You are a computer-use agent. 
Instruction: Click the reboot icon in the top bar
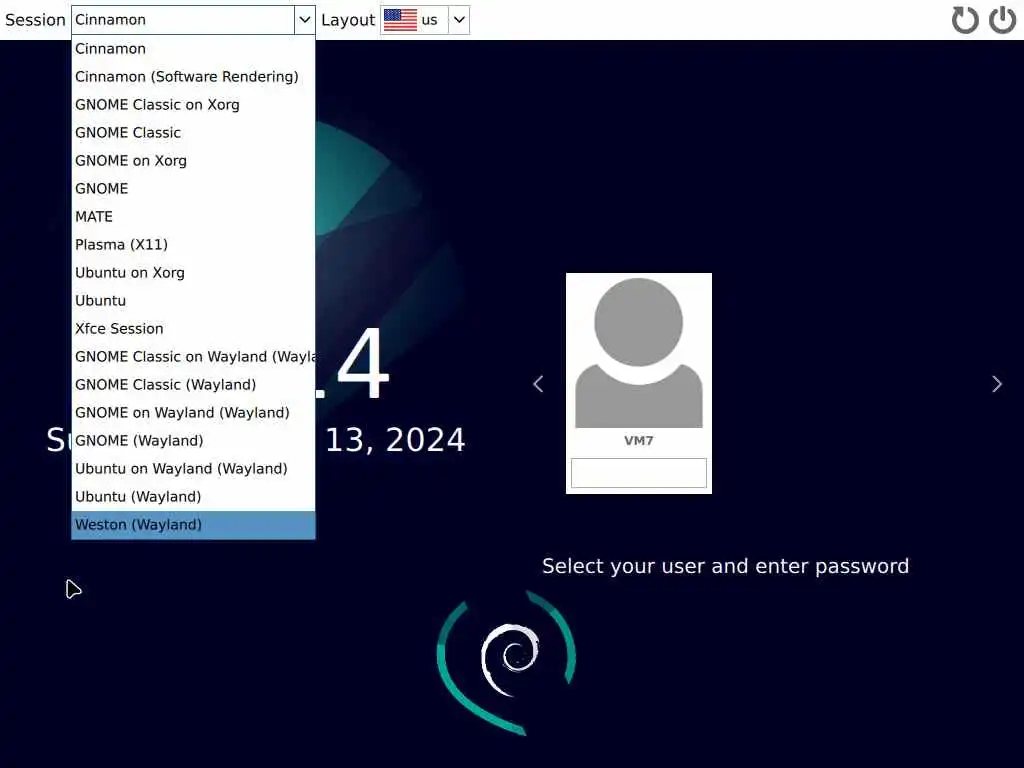[965, 20]
